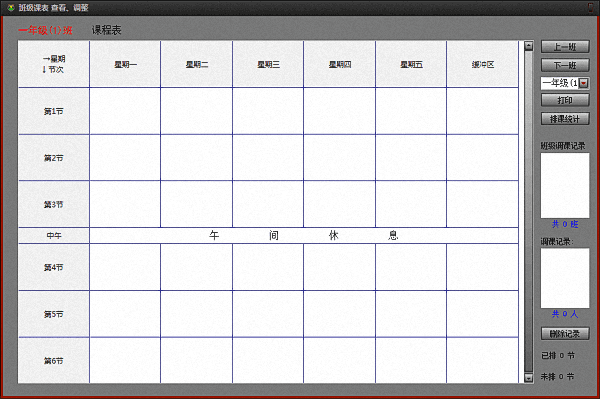Click the scrollbar down arrow
Screen dimensions: 600x399
click(x=528, y=378)
